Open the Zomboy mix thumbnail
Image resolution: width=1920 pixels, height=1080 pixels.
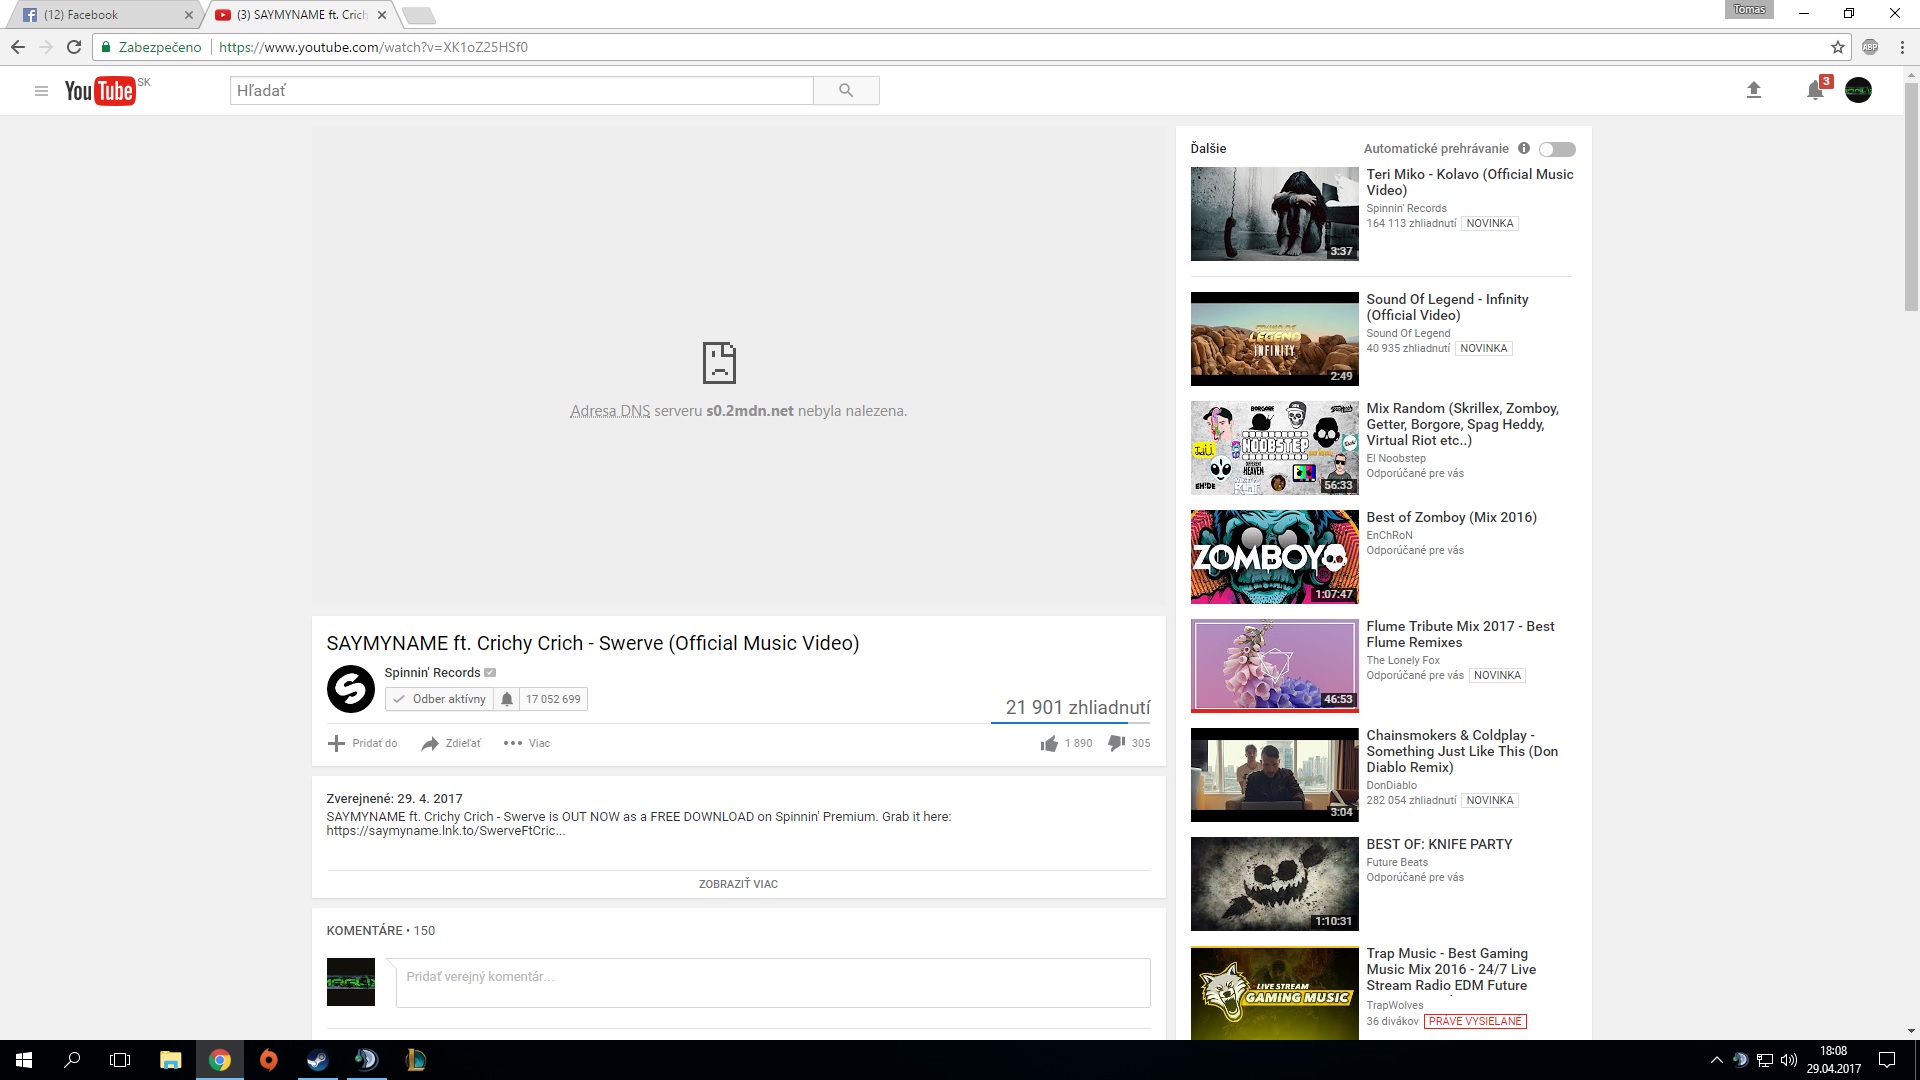pos(1274,557)
